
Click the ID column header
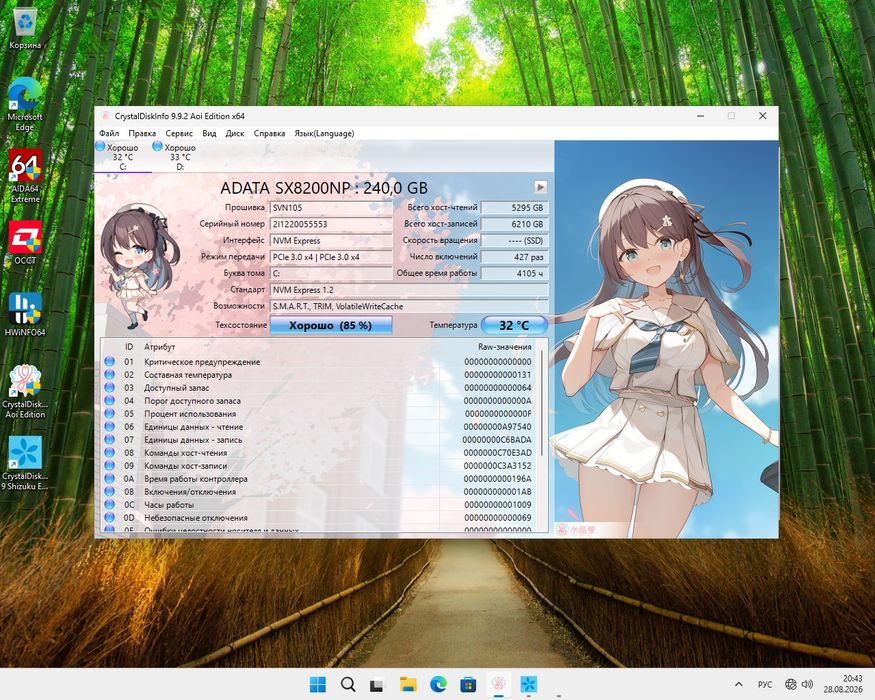click(129, 347)
